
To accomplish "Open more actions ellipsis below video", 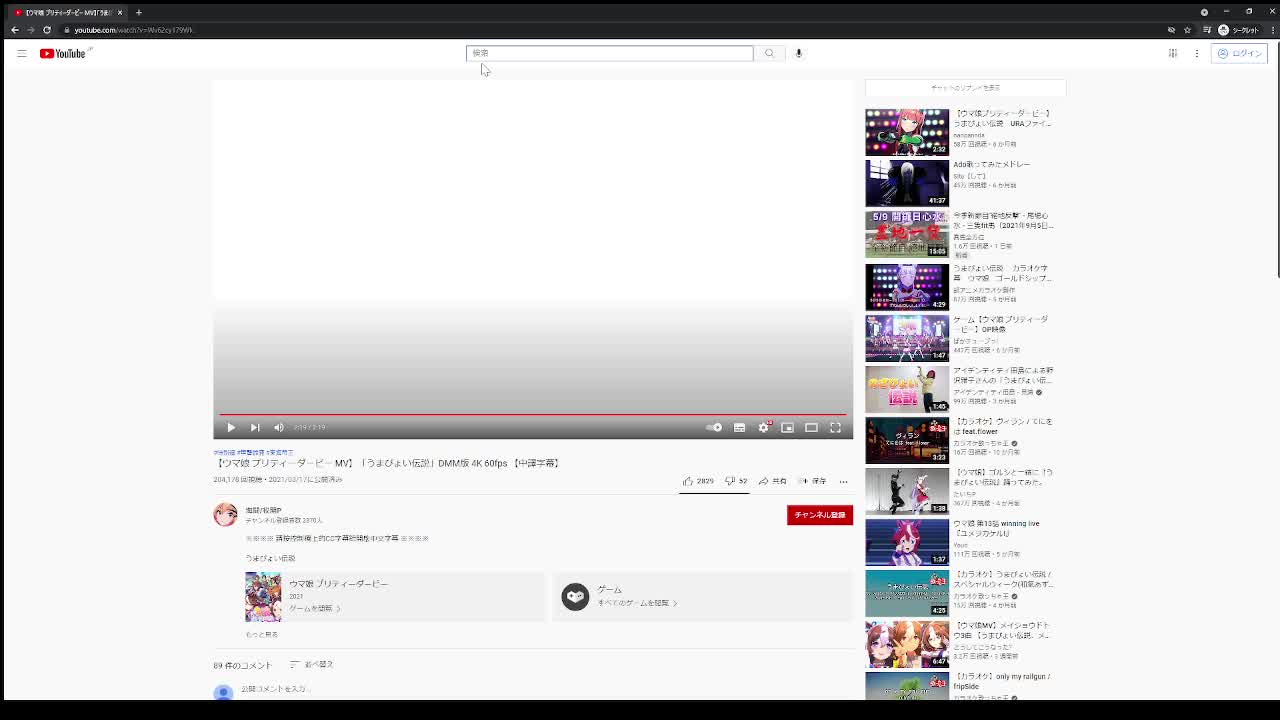I will 843,481.
